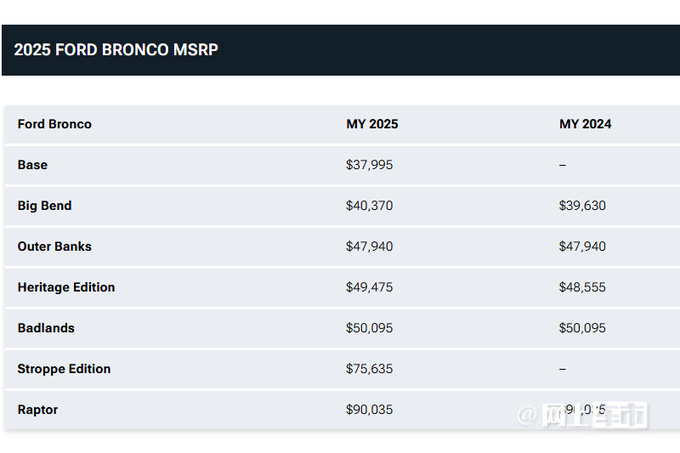Click the $39,630 Big Bend 2024 price
Viewport: 680px width, 453px height.
coord(582,205)
